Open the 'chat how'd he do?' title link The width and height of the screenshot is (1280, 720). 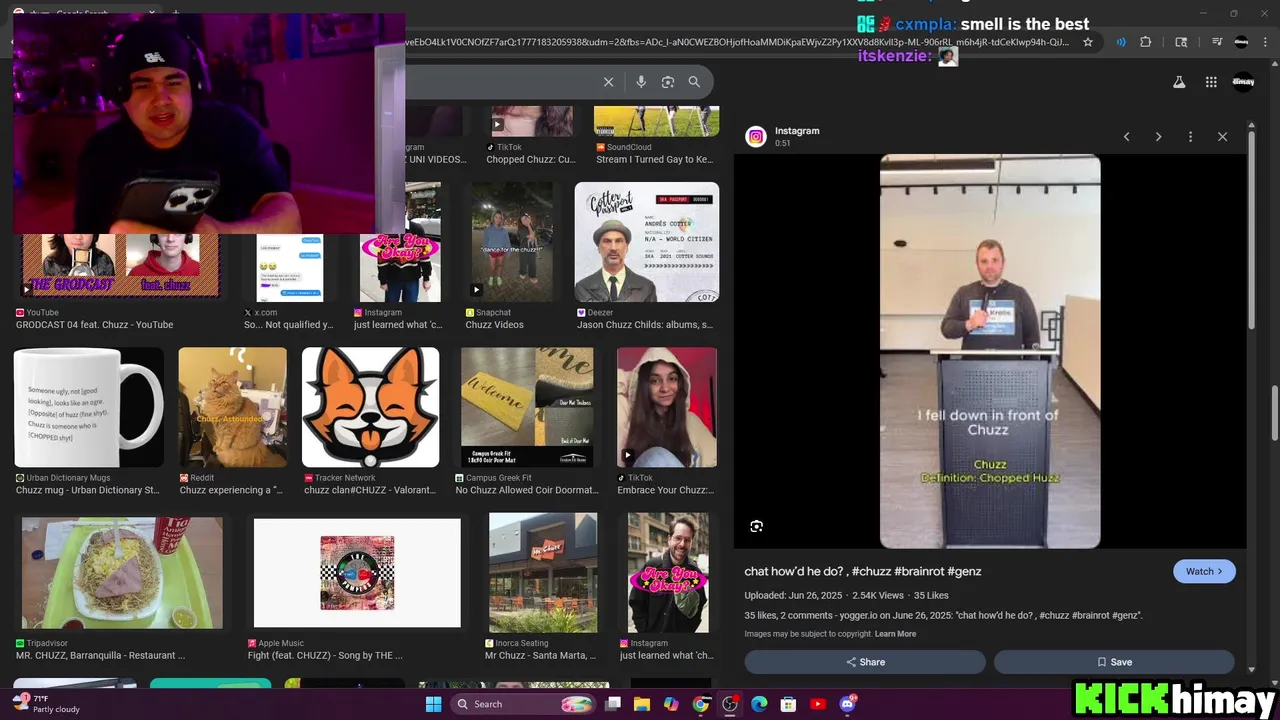click(x=863, y=571)
